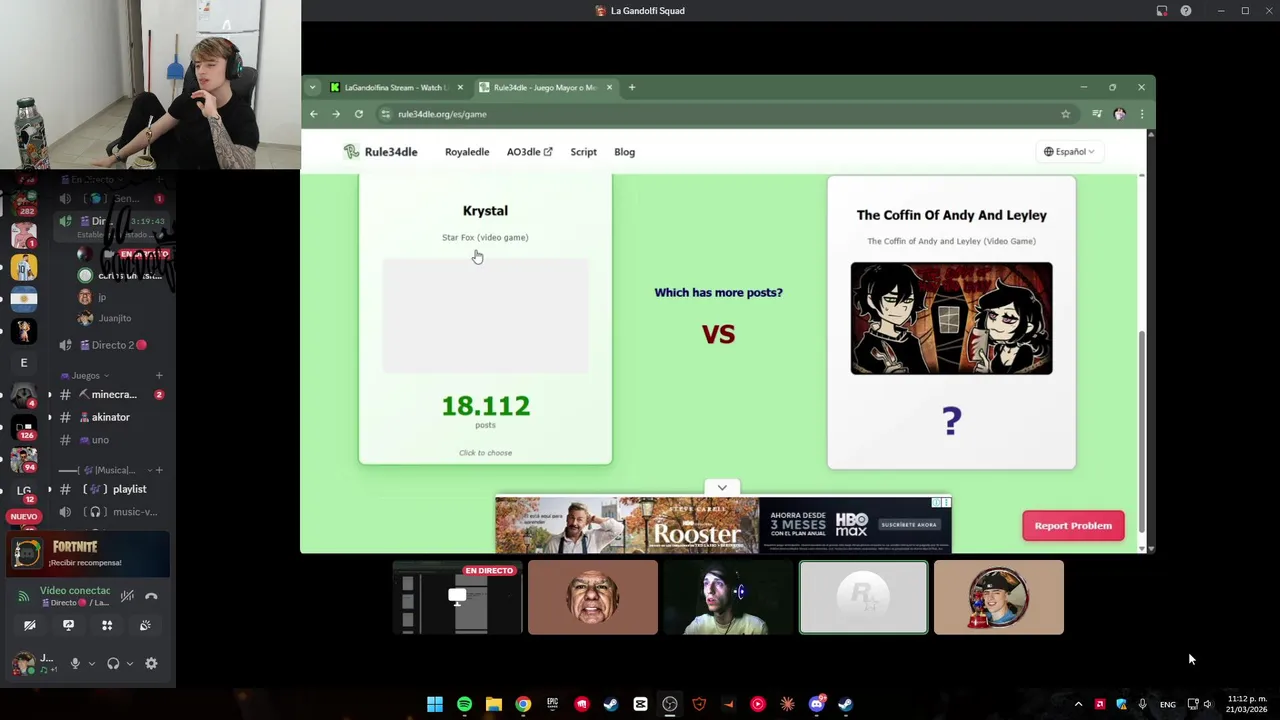Open Chrome's three-dot menu

click(x=1142, y=114)
